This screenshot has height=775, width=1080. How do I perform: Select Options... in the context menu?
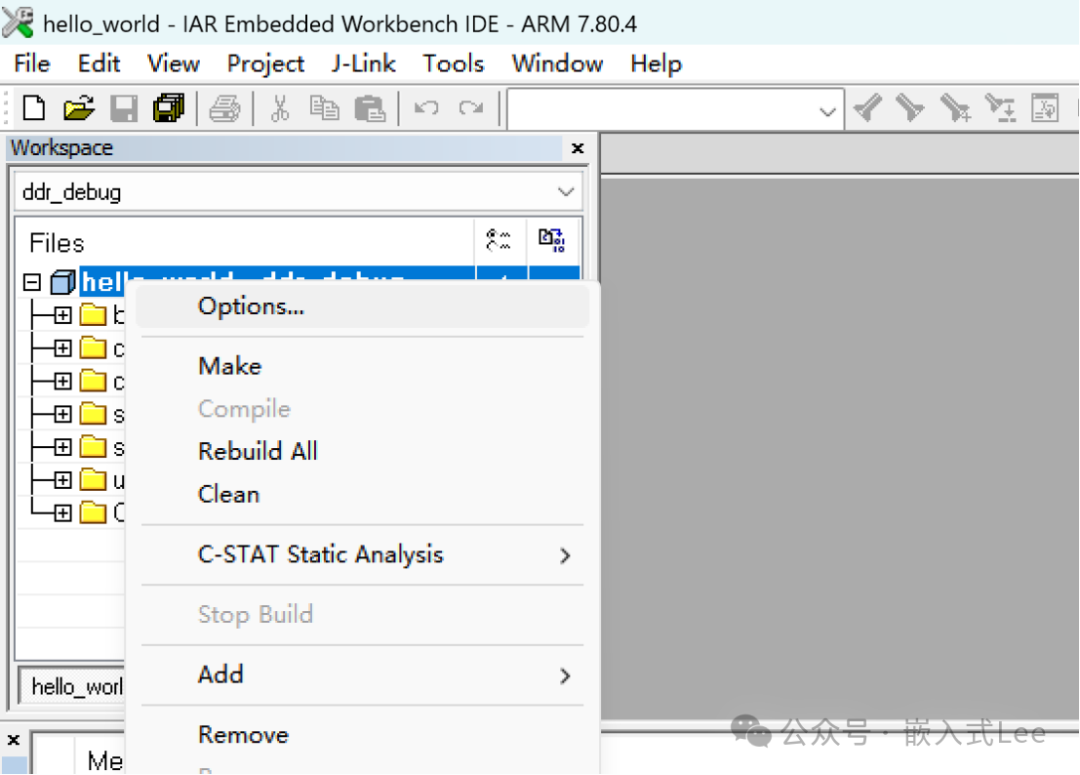[250, 306]
